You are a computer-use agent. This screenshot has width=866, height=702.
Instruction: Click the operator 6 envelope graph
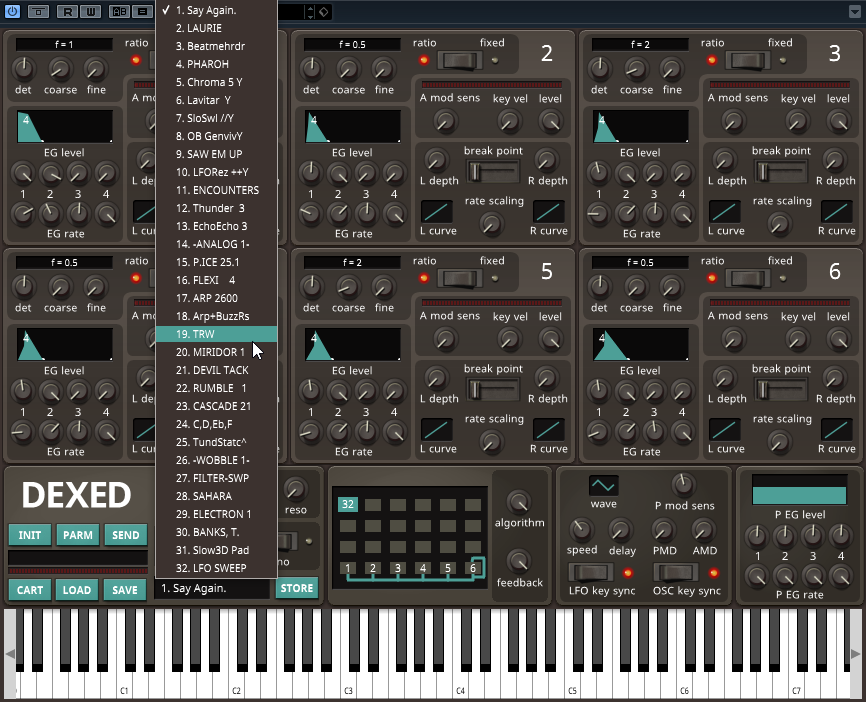(640, 344)
